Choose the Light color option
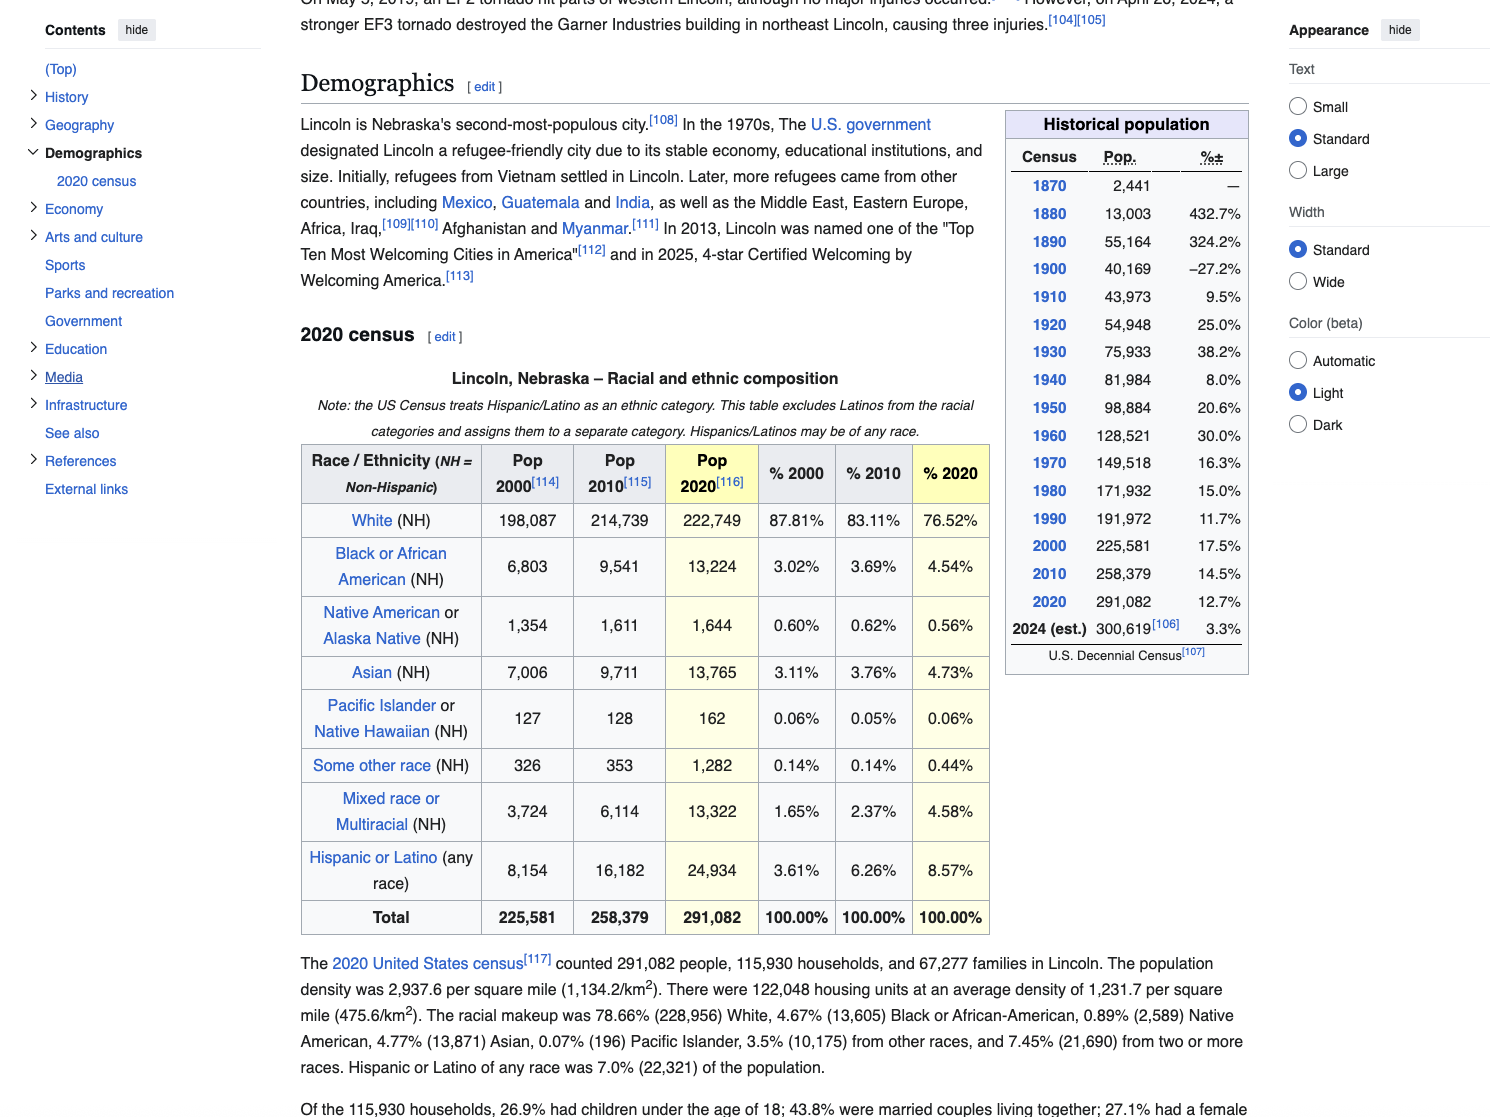1490x1117 pixels. point(1298,392)
